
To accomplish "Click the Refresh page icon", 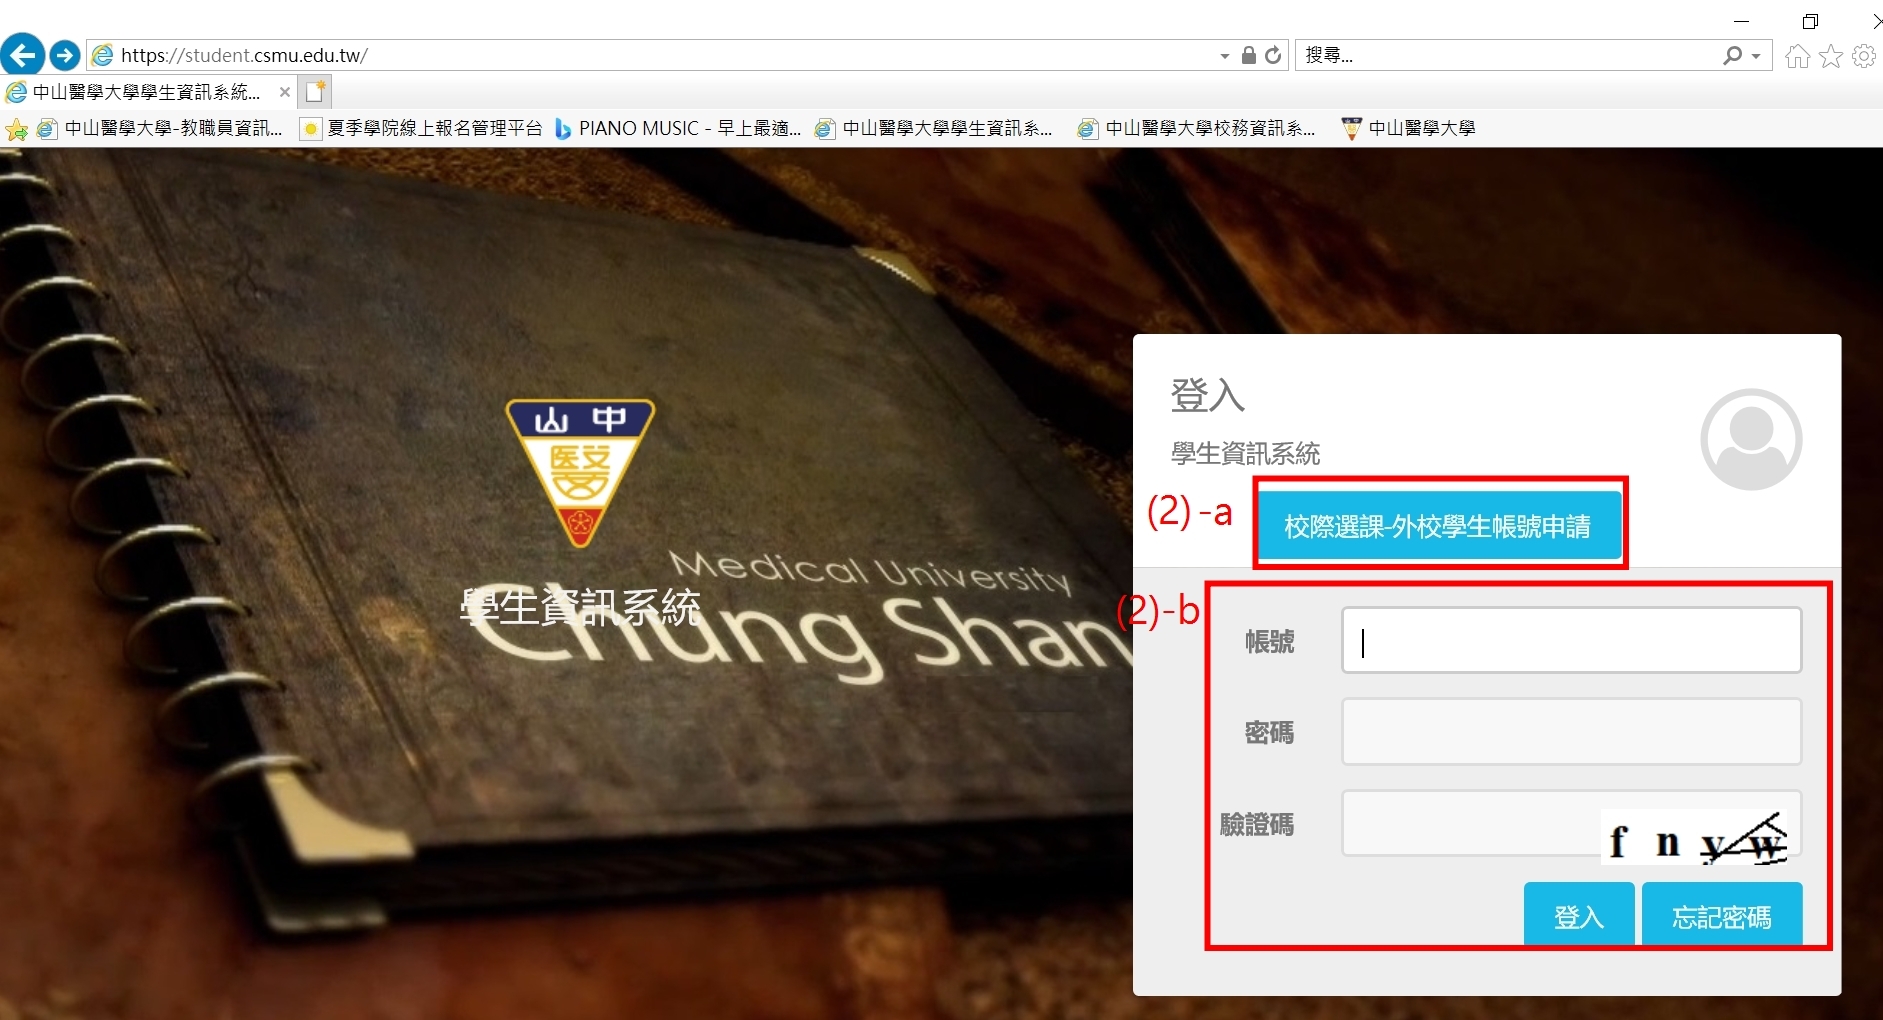I will [x=1273, y=55].
